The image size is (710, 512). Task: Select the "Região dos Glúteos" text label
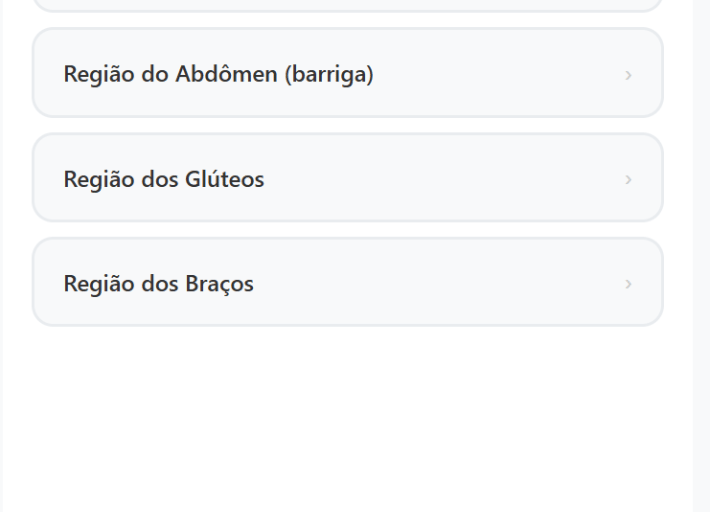pos(164,179)
